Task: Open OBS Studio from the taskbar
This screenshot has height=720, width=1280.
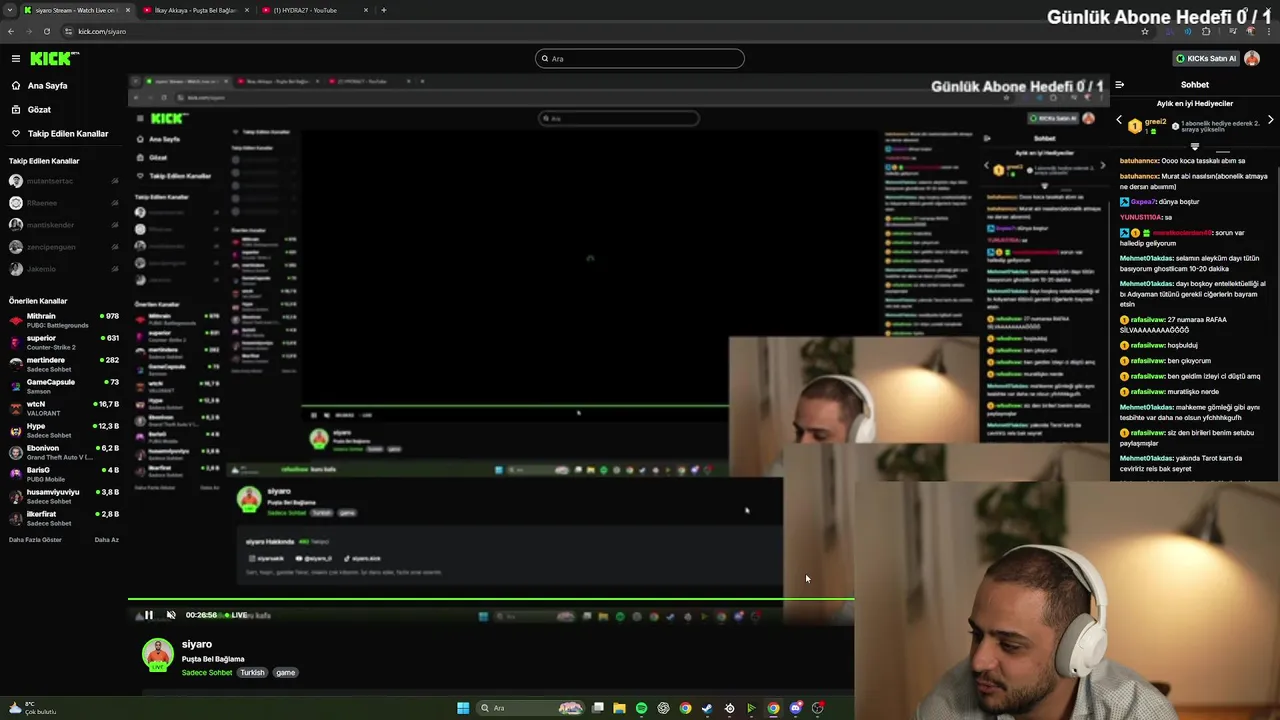Action: click(817, 708)
